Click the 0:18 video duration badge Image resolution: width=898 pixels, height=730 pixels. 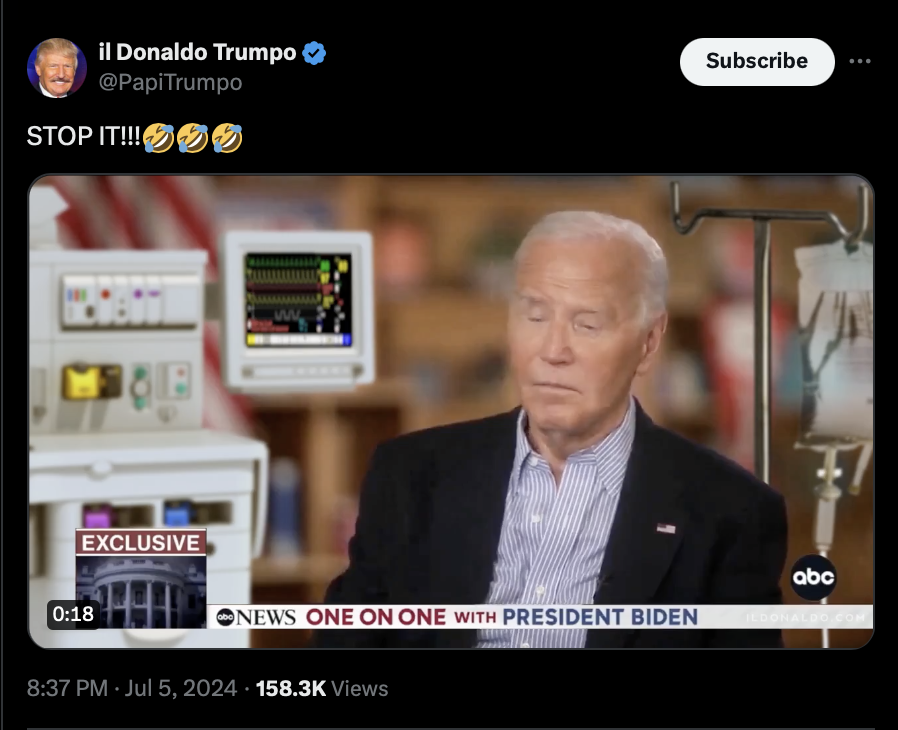[73, 614]
